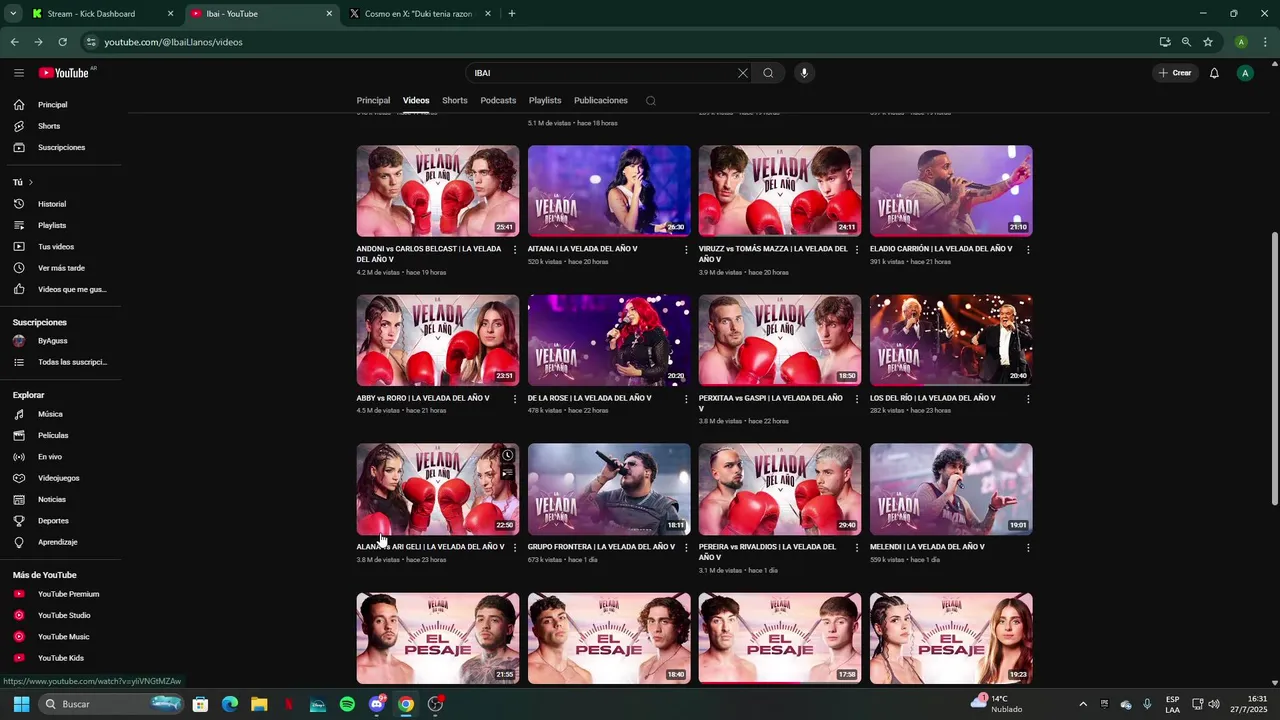Open the GRUPO FRONTERA video title

tap(601, 547)
